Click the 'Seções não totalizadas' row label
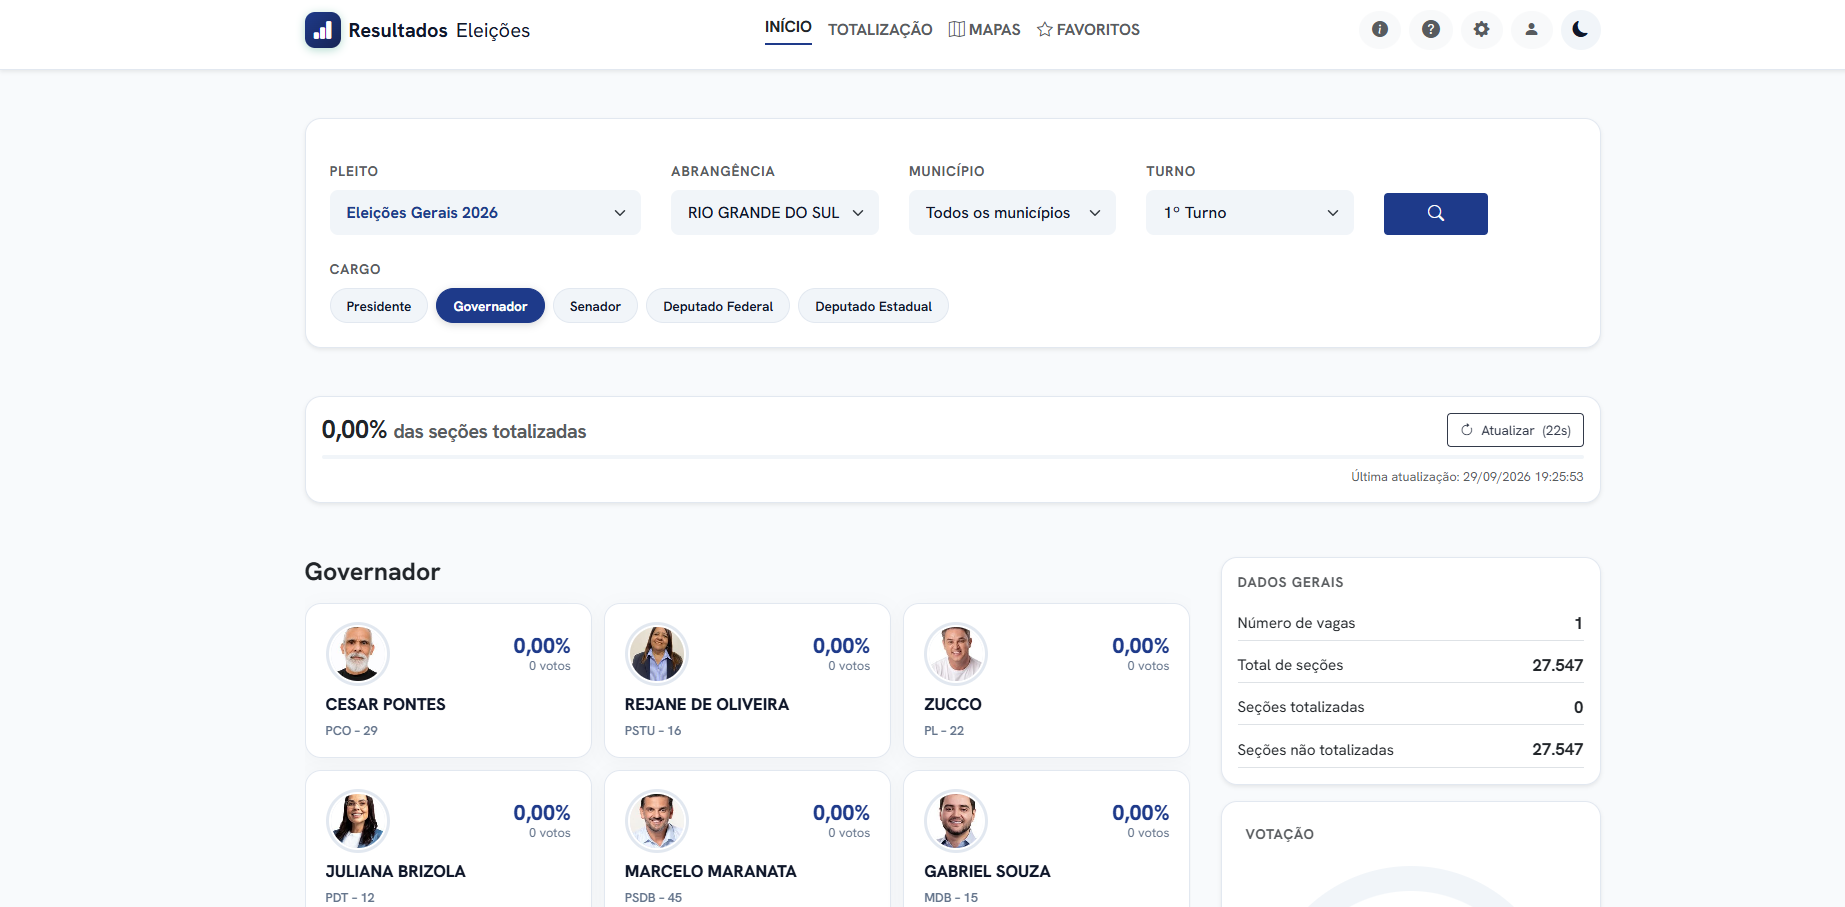The image size is (1845, 907). 1315,750
